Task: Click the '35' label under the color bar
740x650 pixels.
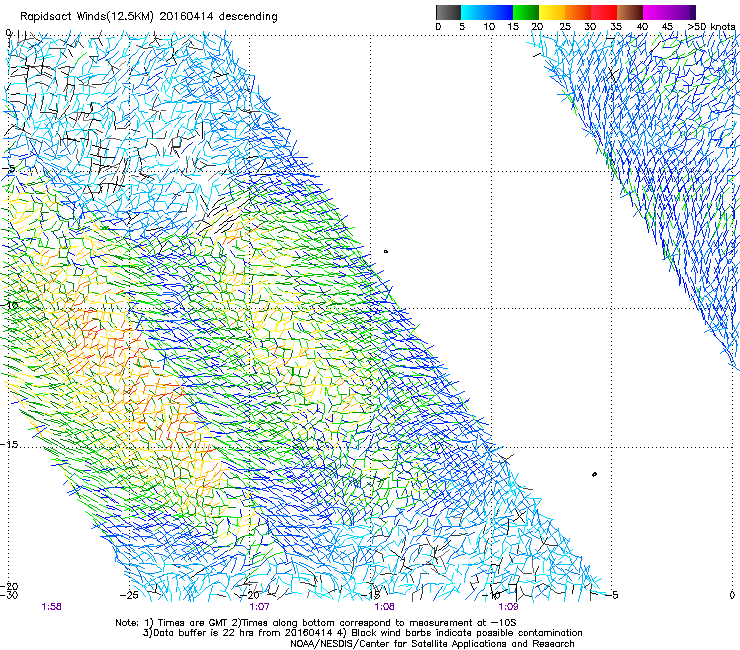Action: 616,26
